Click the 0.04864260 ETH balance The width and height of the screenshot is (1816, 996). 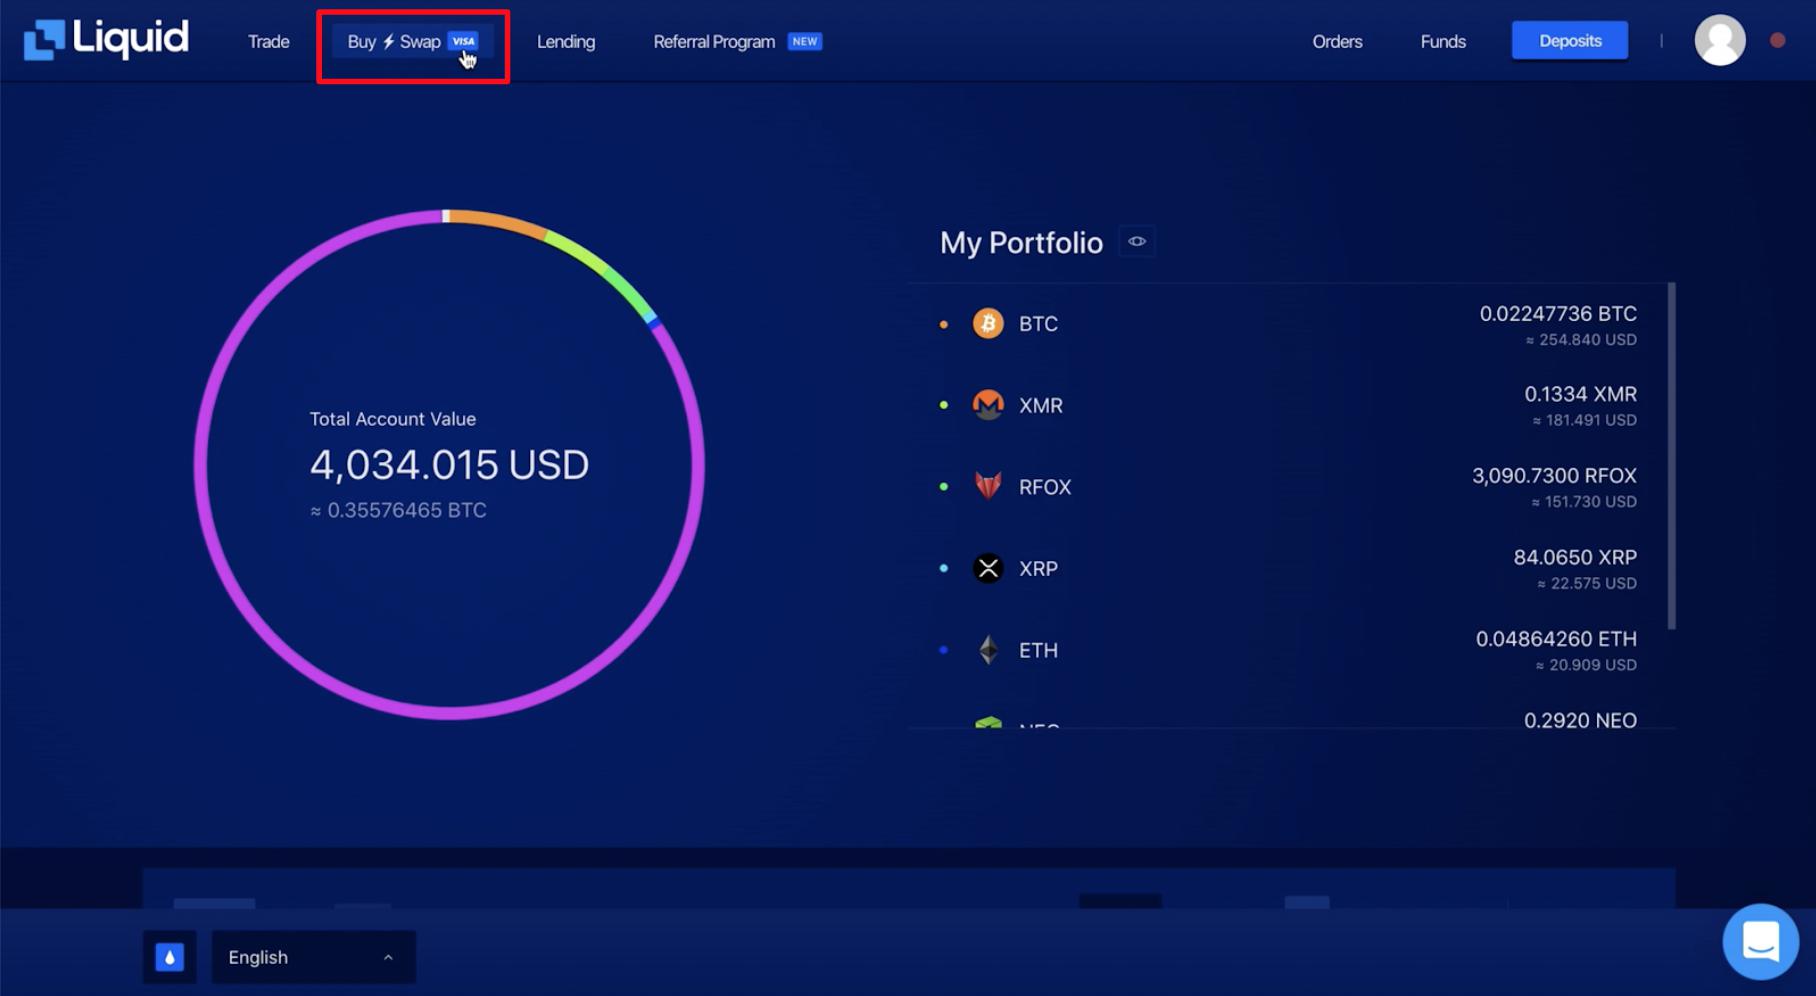pyautogui.click(x=1556, y=639)
